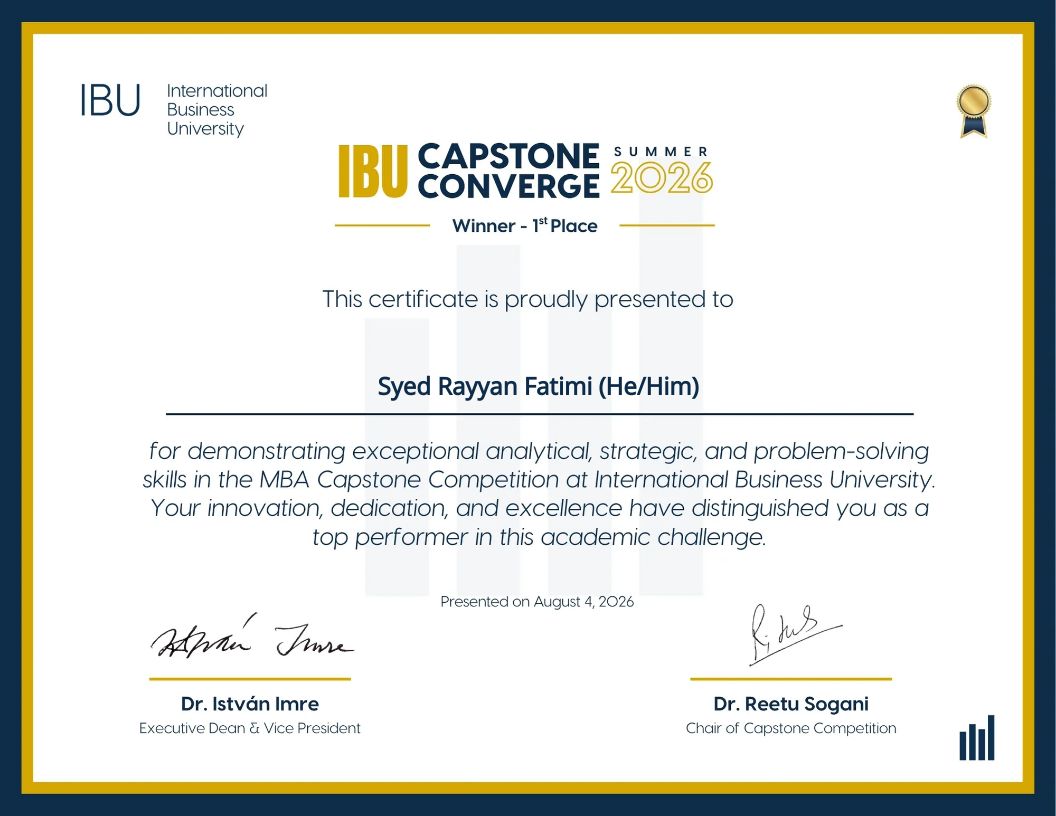
Task: Click the IBU logo letters at top left
Action: [x=110, y=100]
